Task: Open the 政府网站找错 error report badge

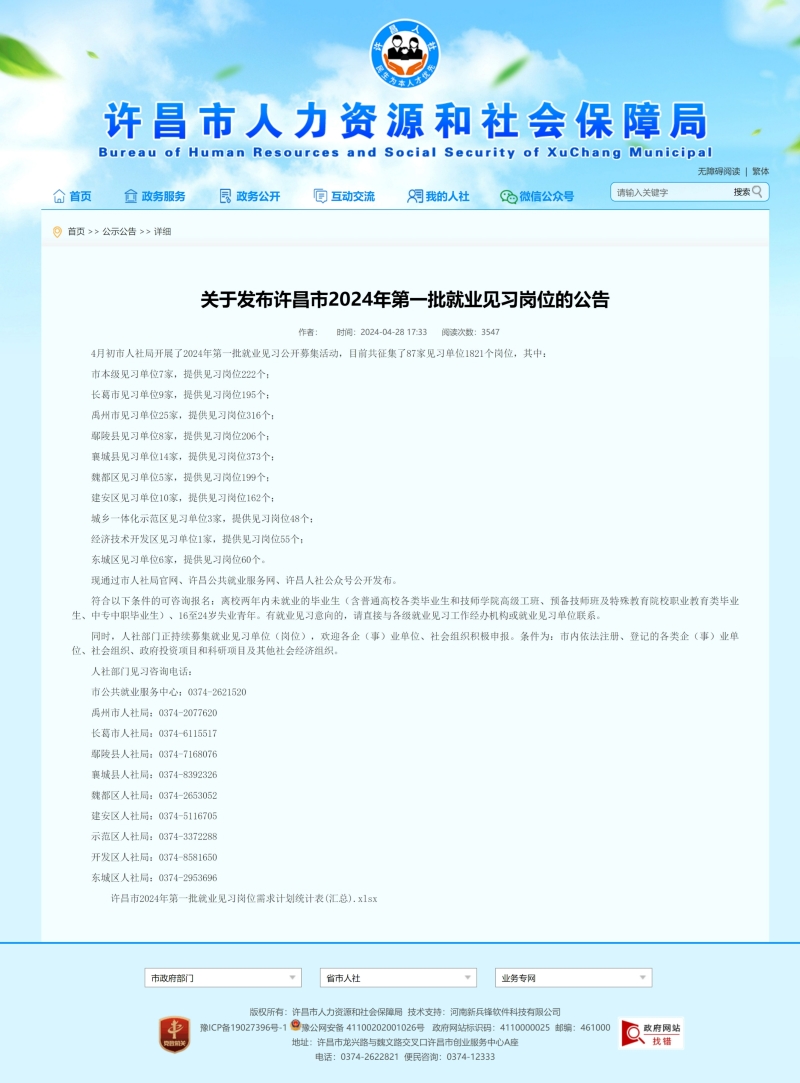Action: coord(651,1033)
